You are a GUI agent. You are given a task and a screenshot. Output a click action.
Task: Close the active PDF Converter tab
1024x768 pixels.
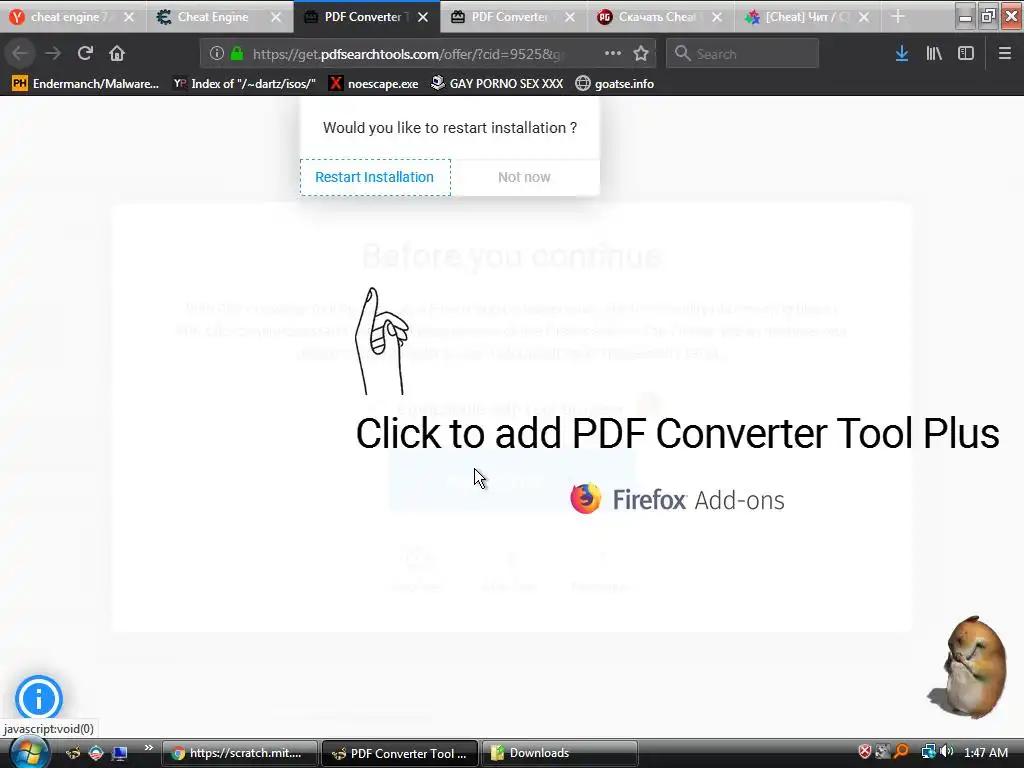[423, 17]
